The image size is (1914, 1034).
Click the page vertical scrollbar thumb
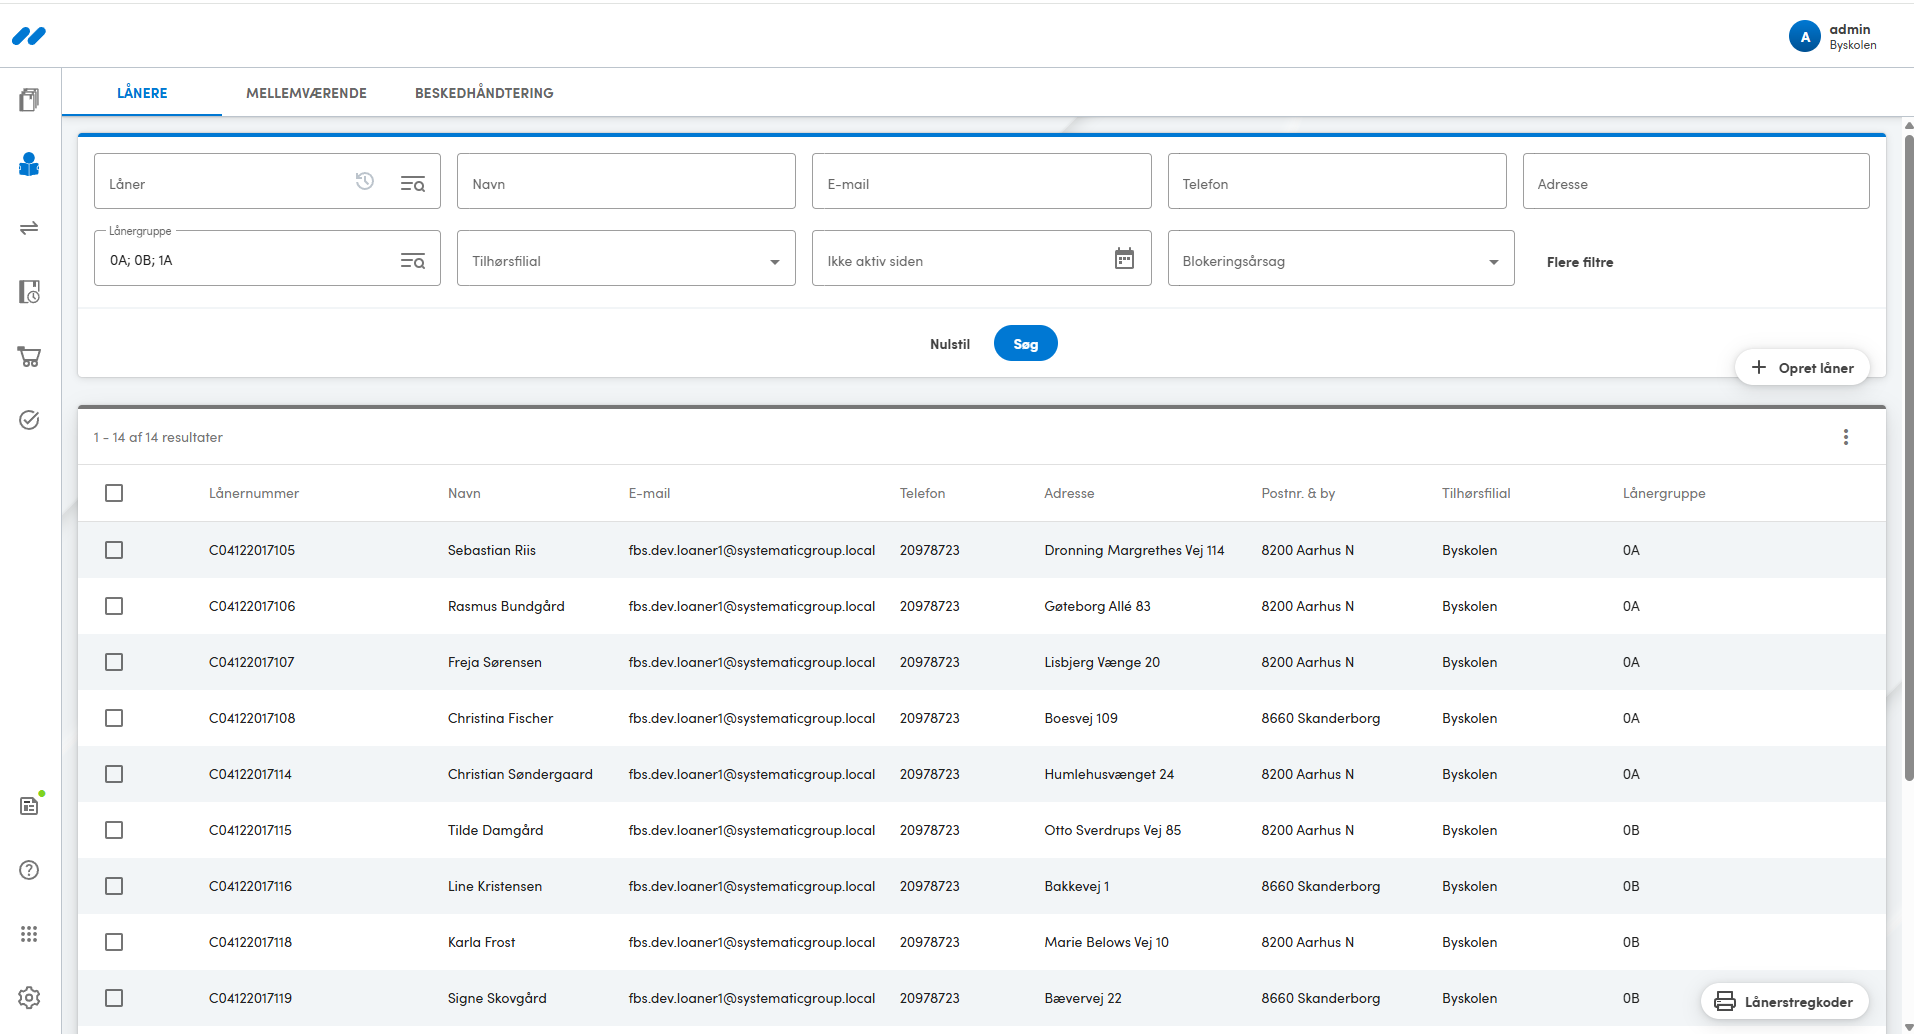1908,457
